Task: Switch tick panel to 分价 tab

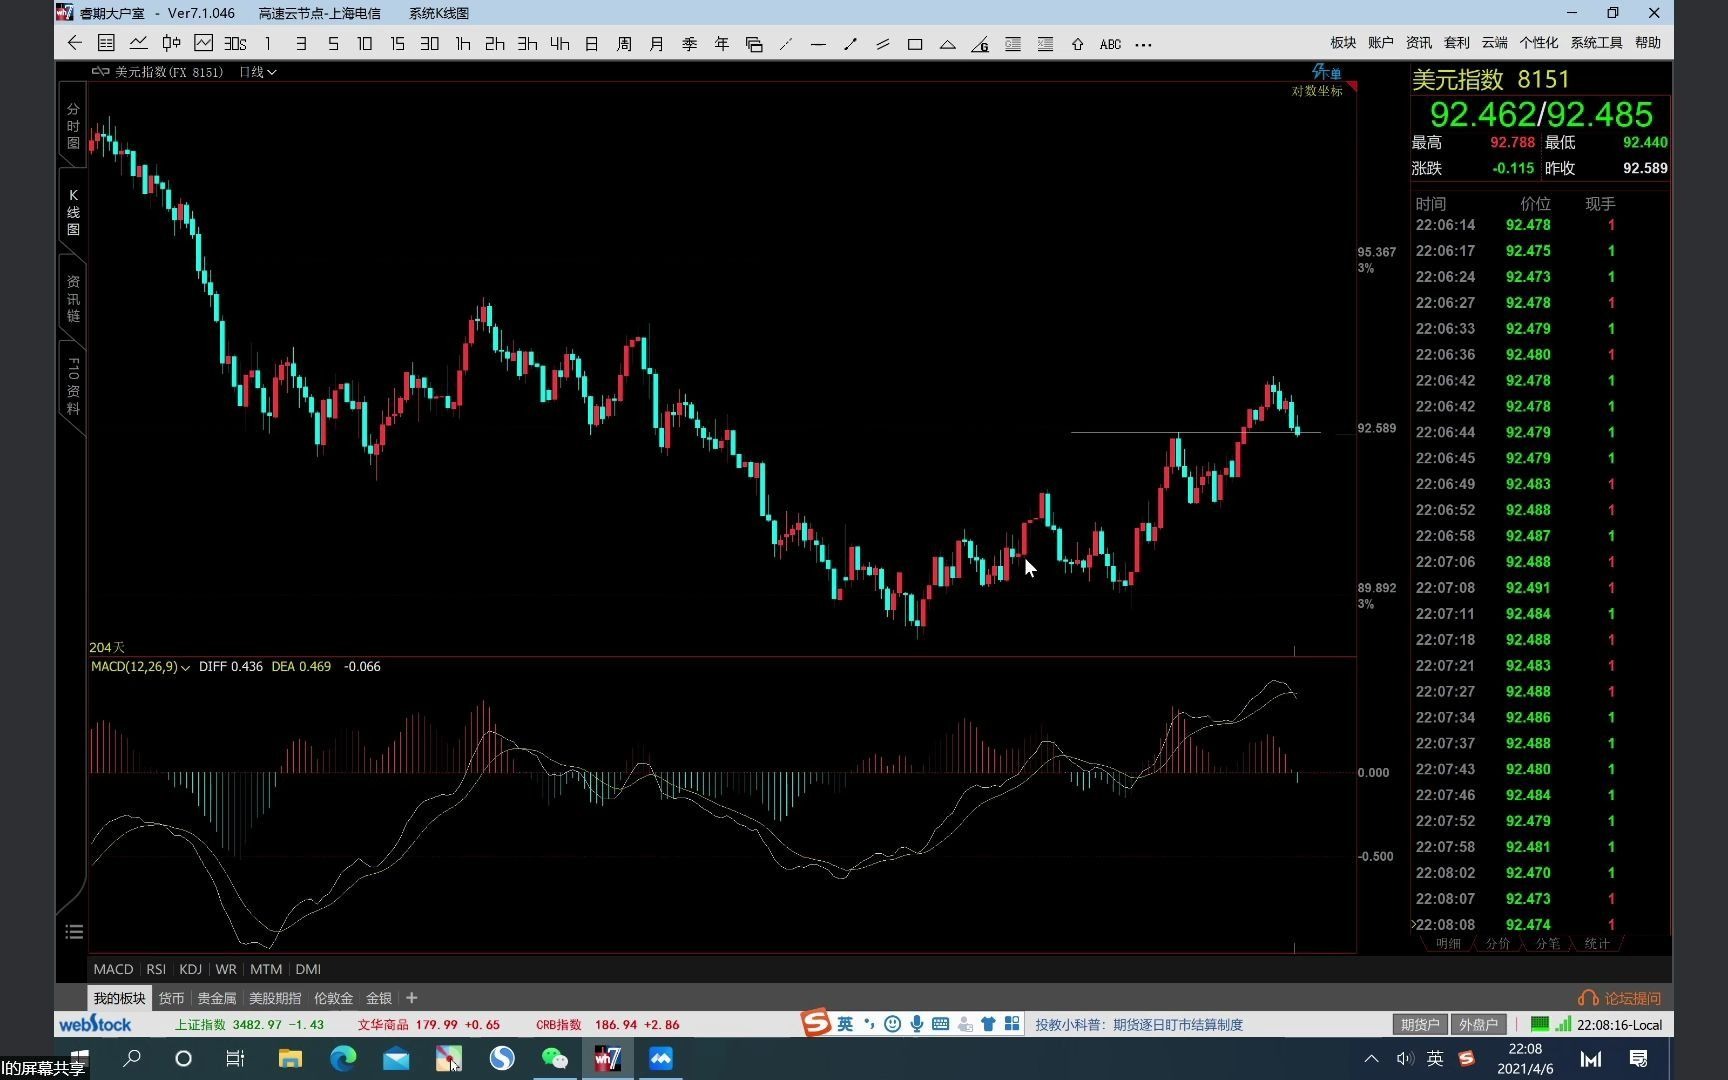Action: pos(1497,943)
